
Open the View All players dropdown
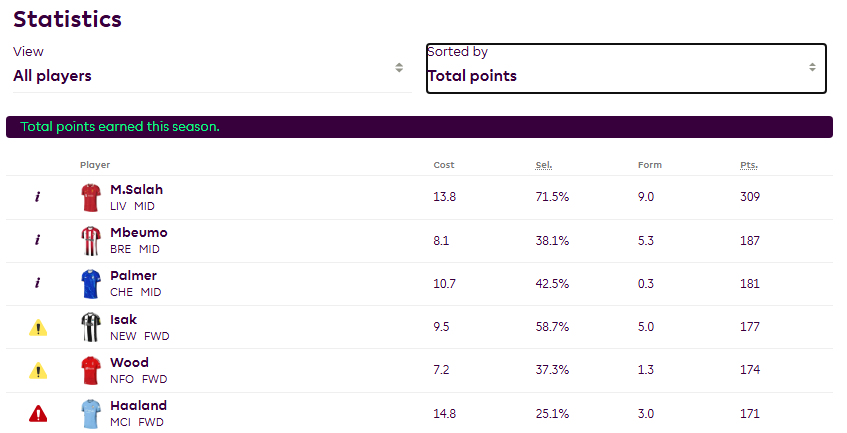210,67
